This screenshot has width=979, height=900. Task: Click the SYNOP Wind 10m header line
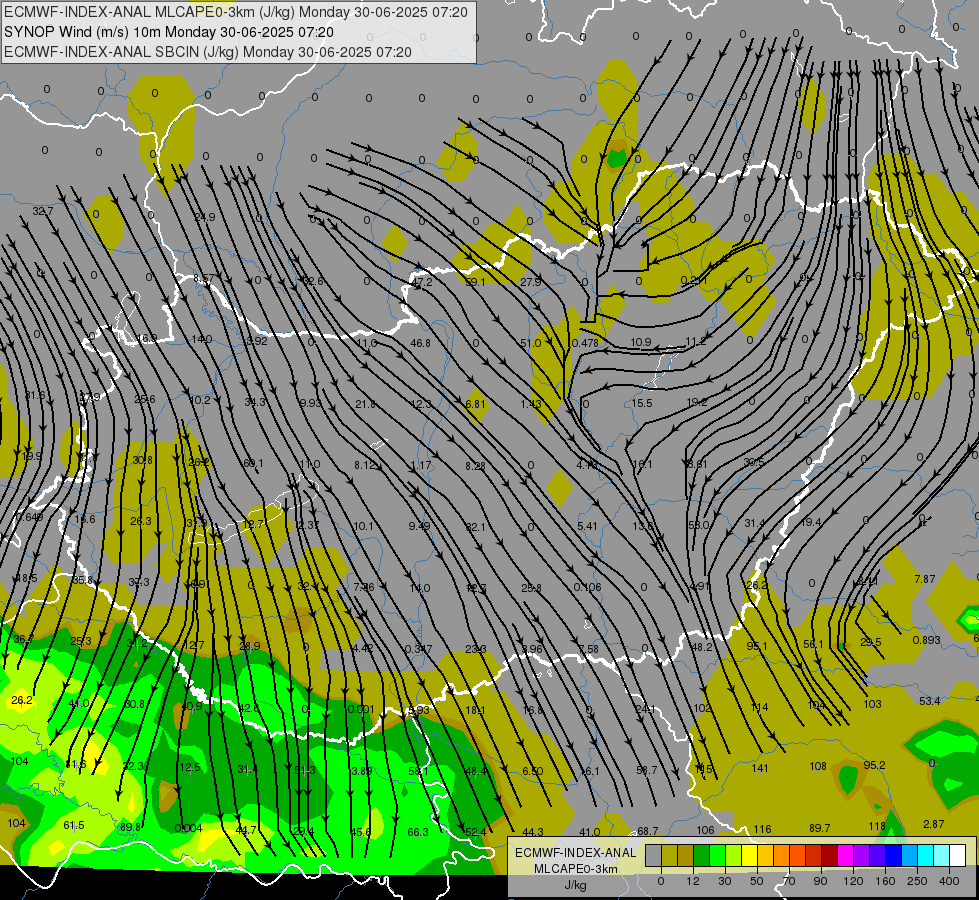point(169,32)
